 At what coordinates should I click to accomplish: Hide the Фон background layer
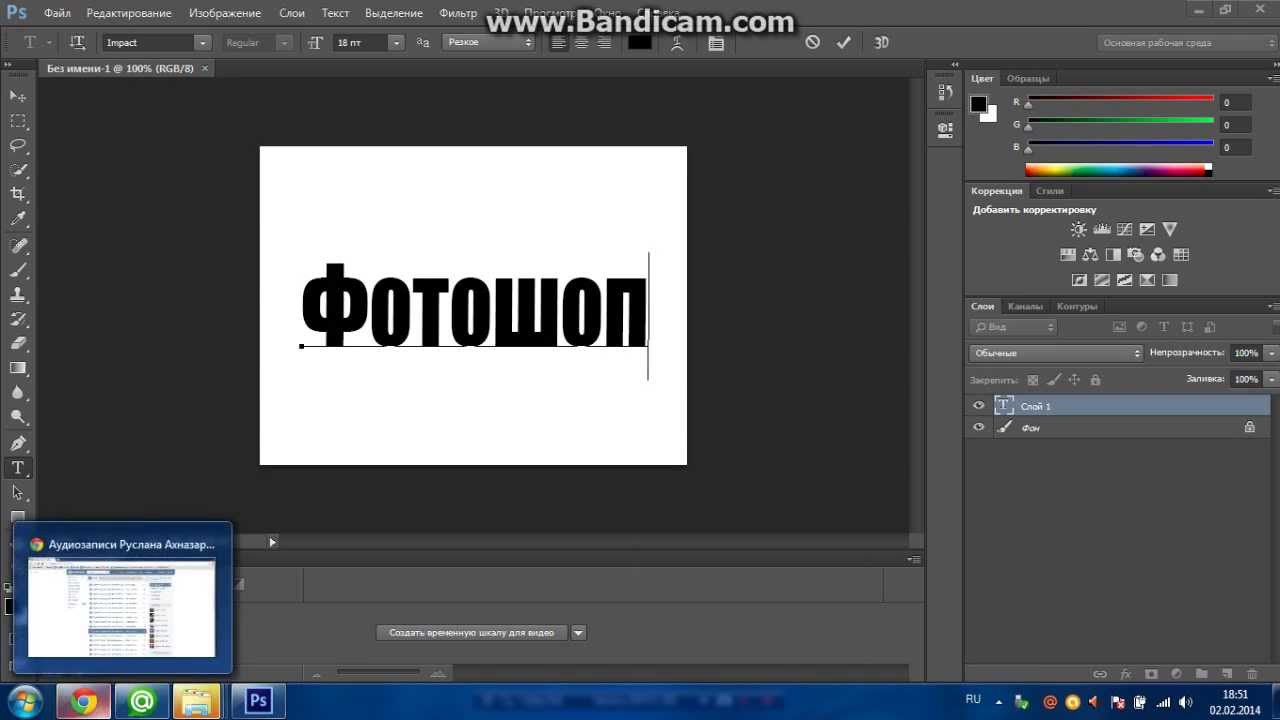click(x=979, y=427)
